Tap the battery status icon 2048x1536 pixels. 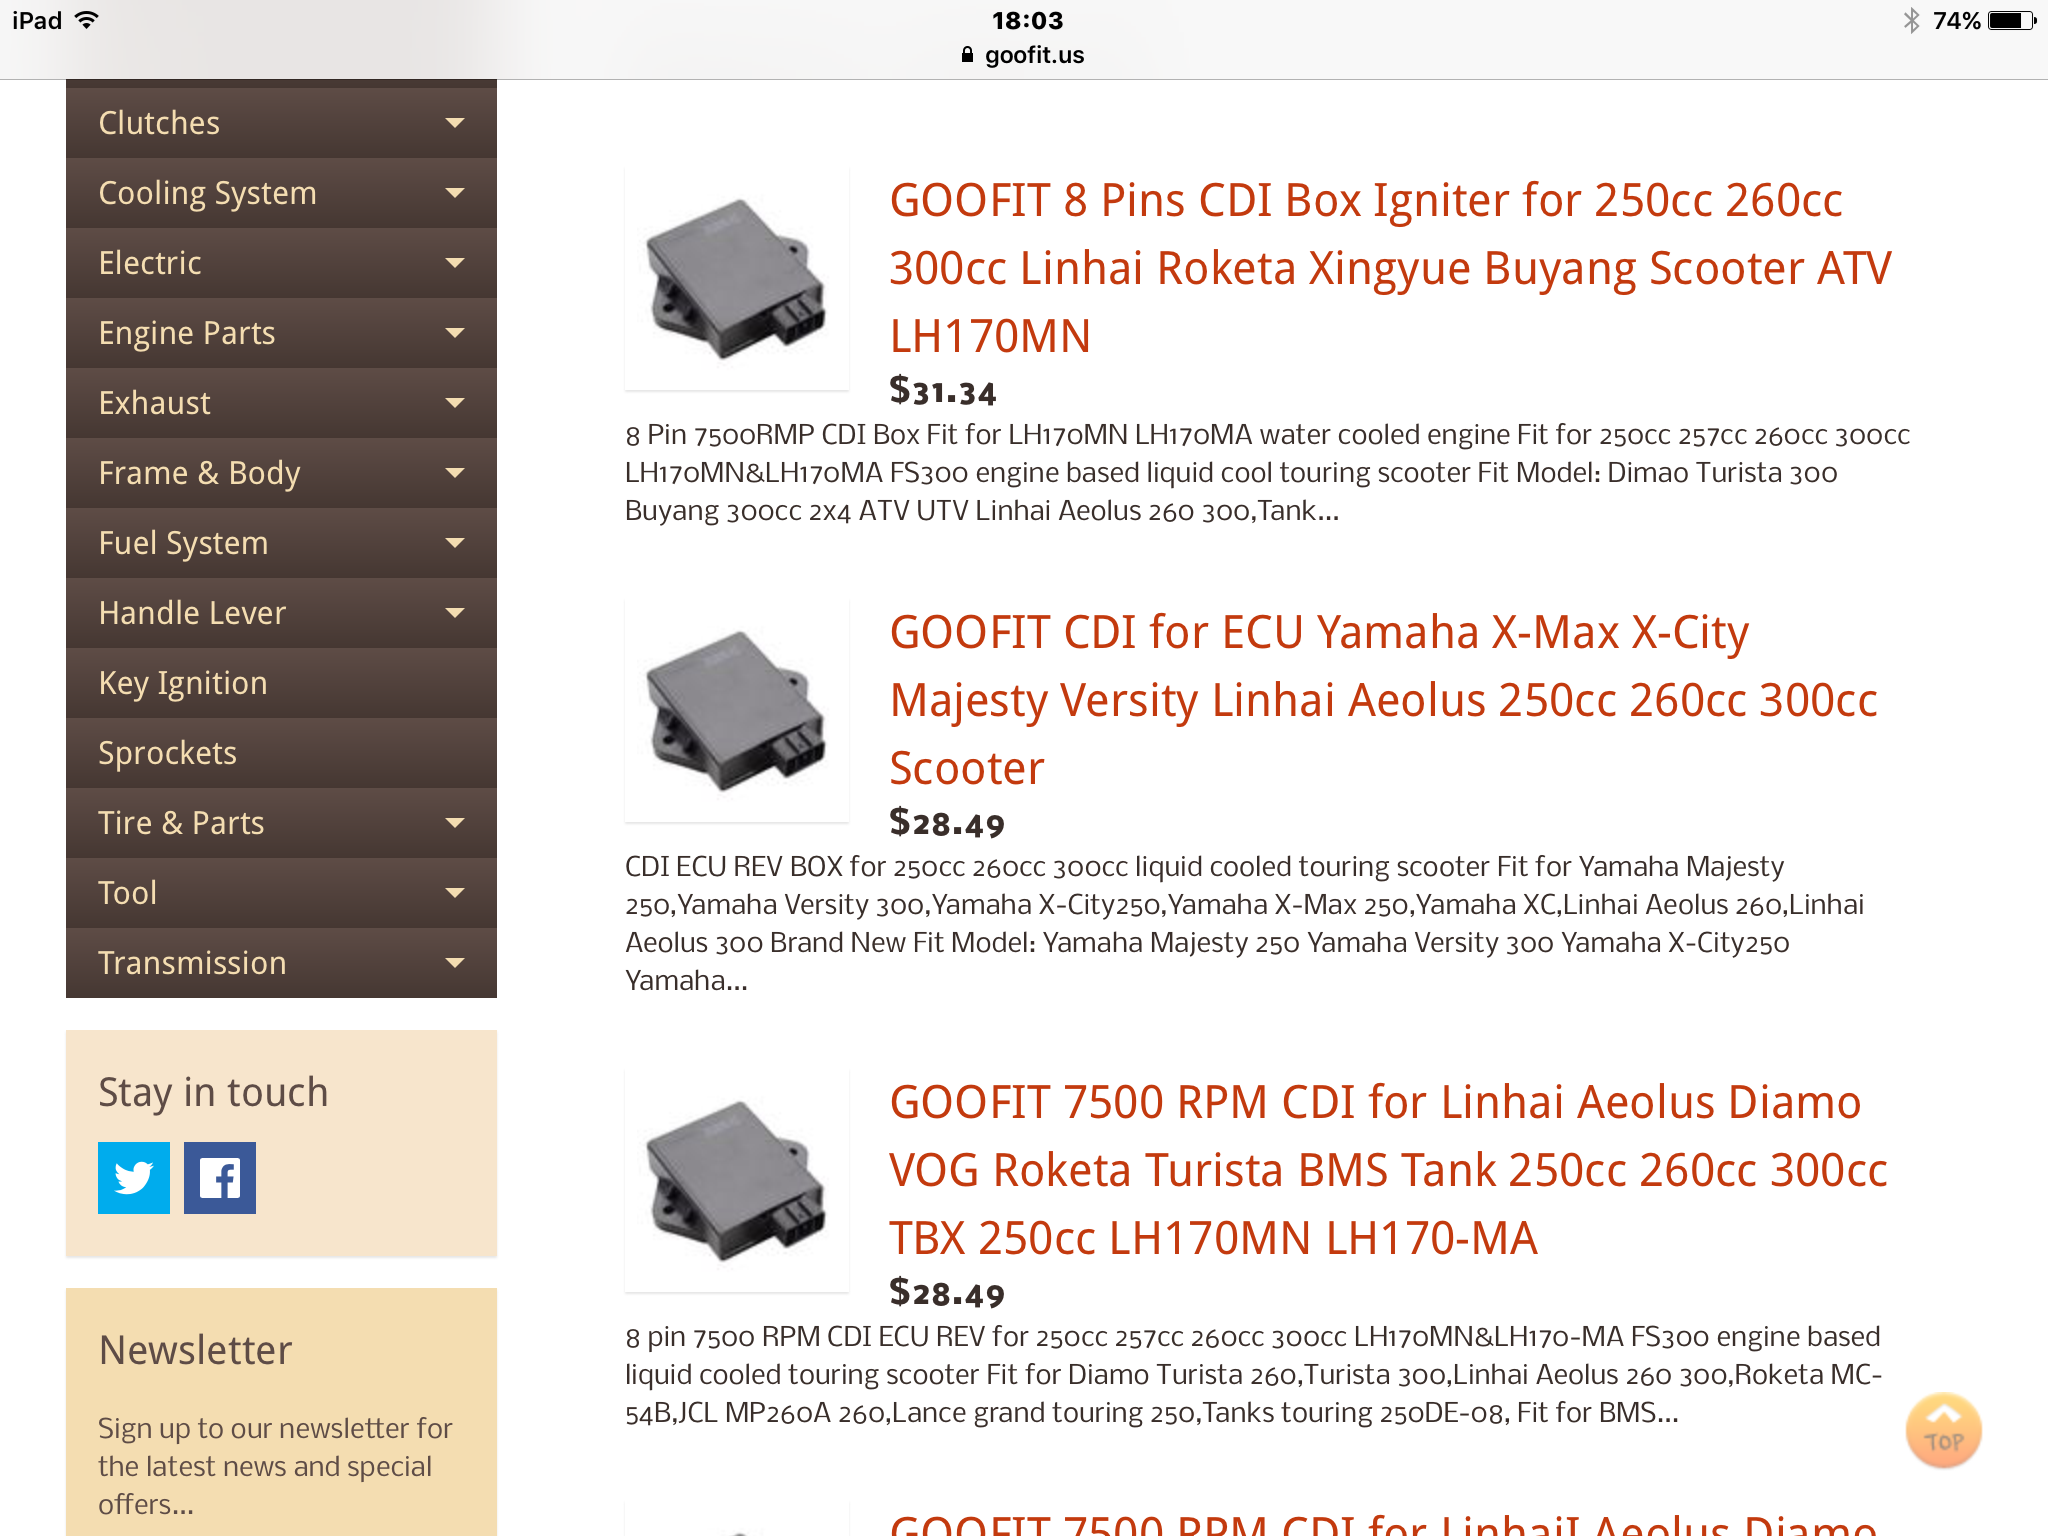pyautogui.click(x=2012, y=21)
